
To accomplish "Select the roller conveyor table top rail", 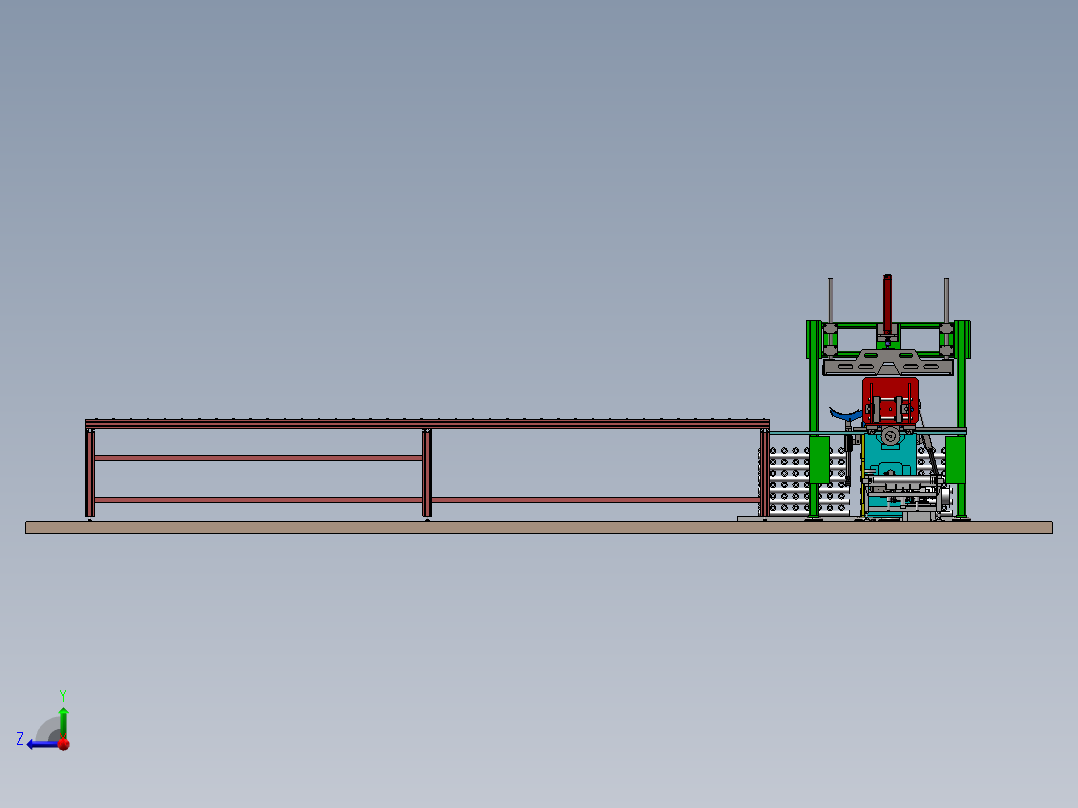I will pos(427,424).
